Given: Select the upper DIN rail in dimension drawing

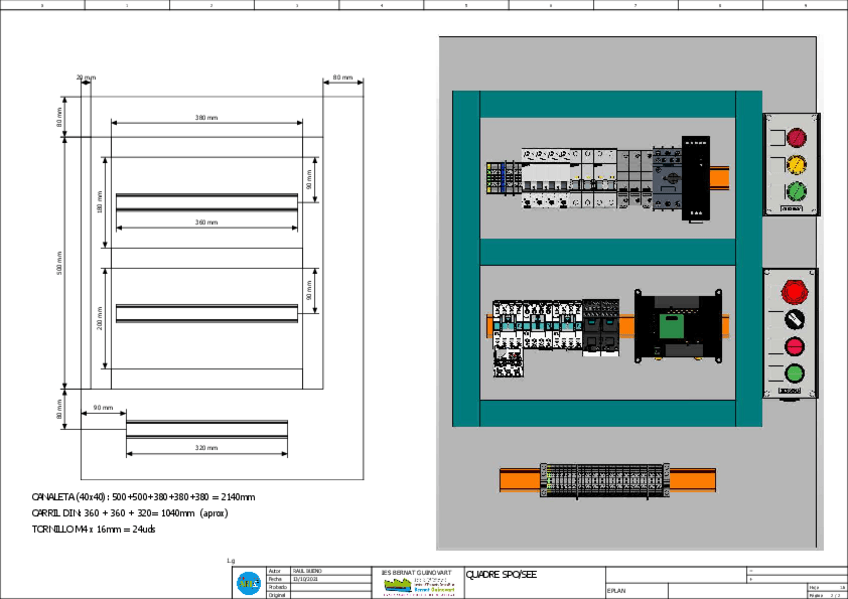Looking at the screenshot, I should pos(207,202).
